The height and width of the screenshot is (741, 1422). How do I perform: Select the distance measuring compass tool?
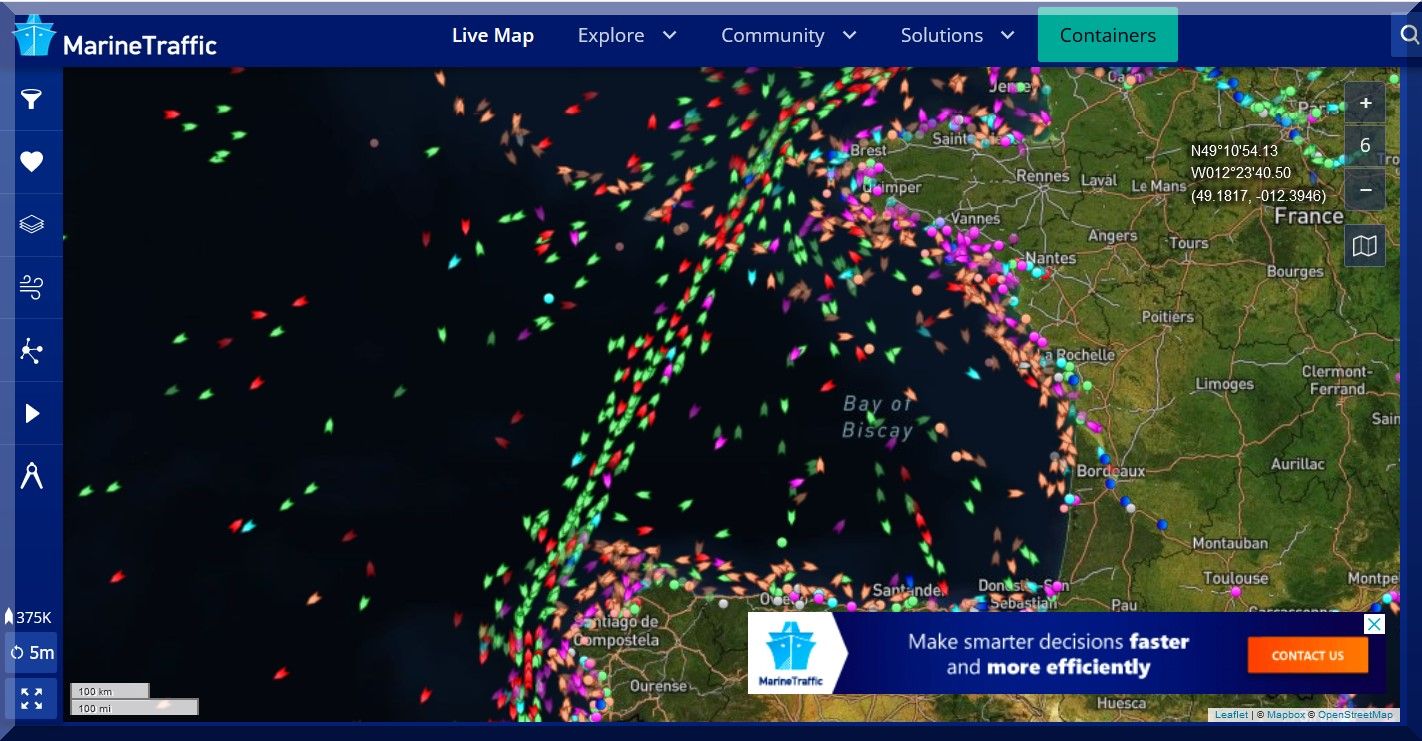pyautogui.click(x=32, y=476)
